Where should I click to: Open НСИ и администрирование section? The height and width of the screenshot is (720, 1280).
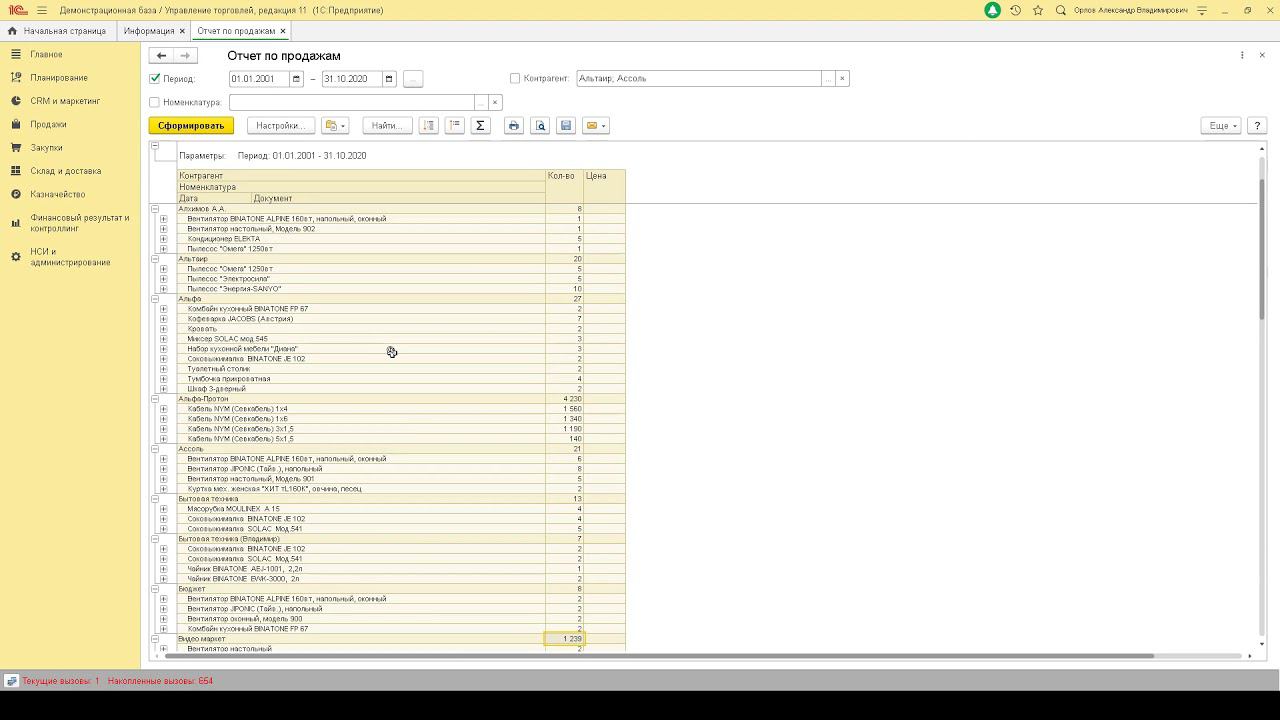[x=70, y=257]
